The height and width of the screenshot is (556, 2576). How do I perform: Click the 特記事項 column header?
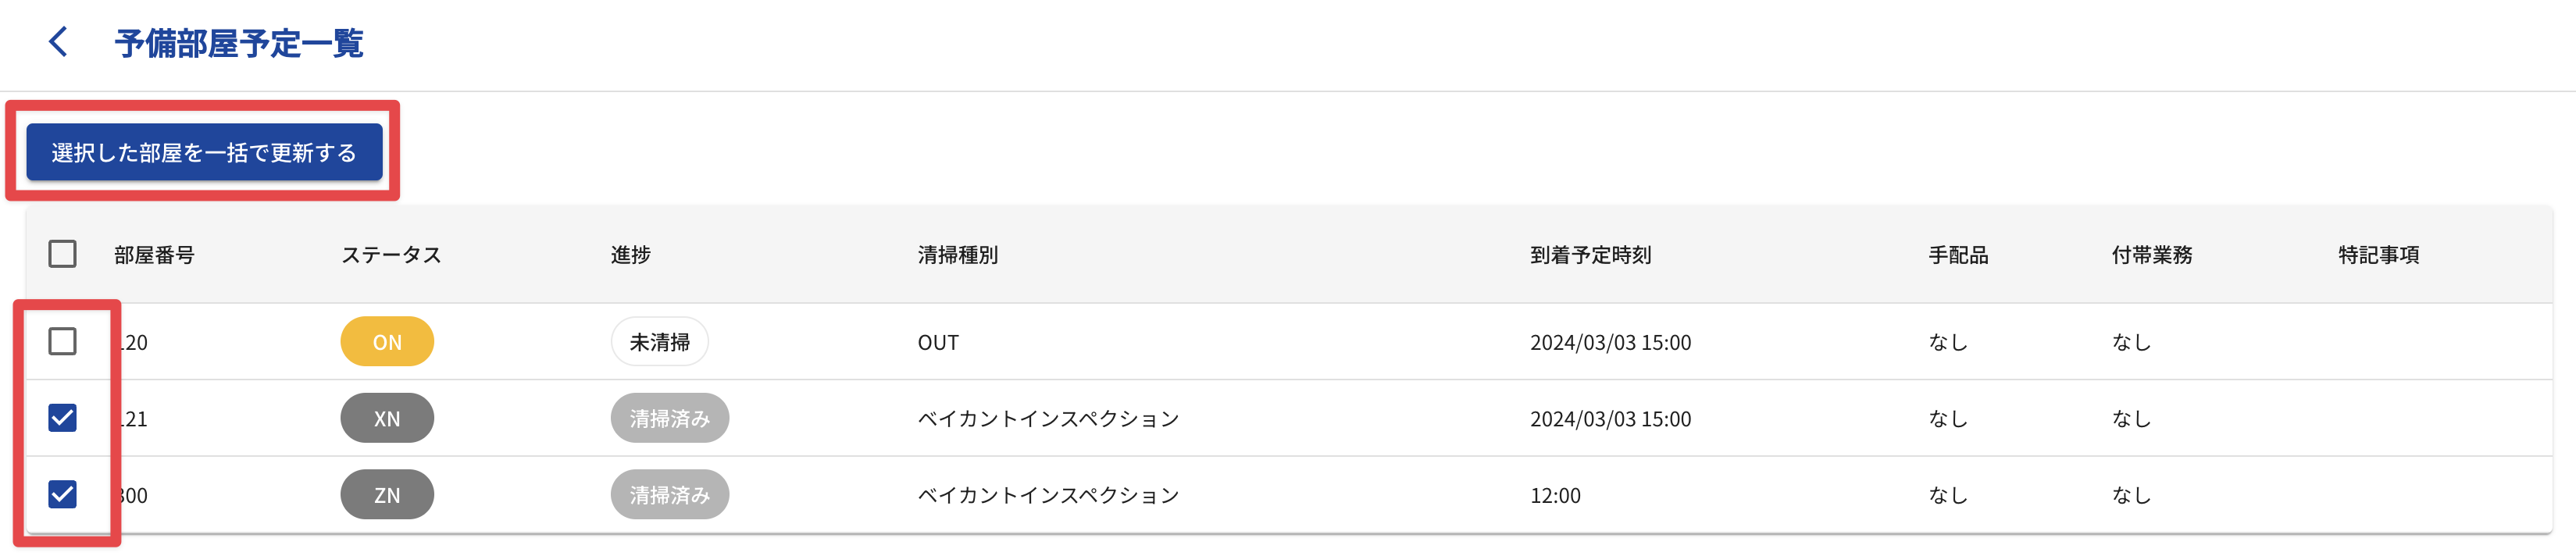2378,255
